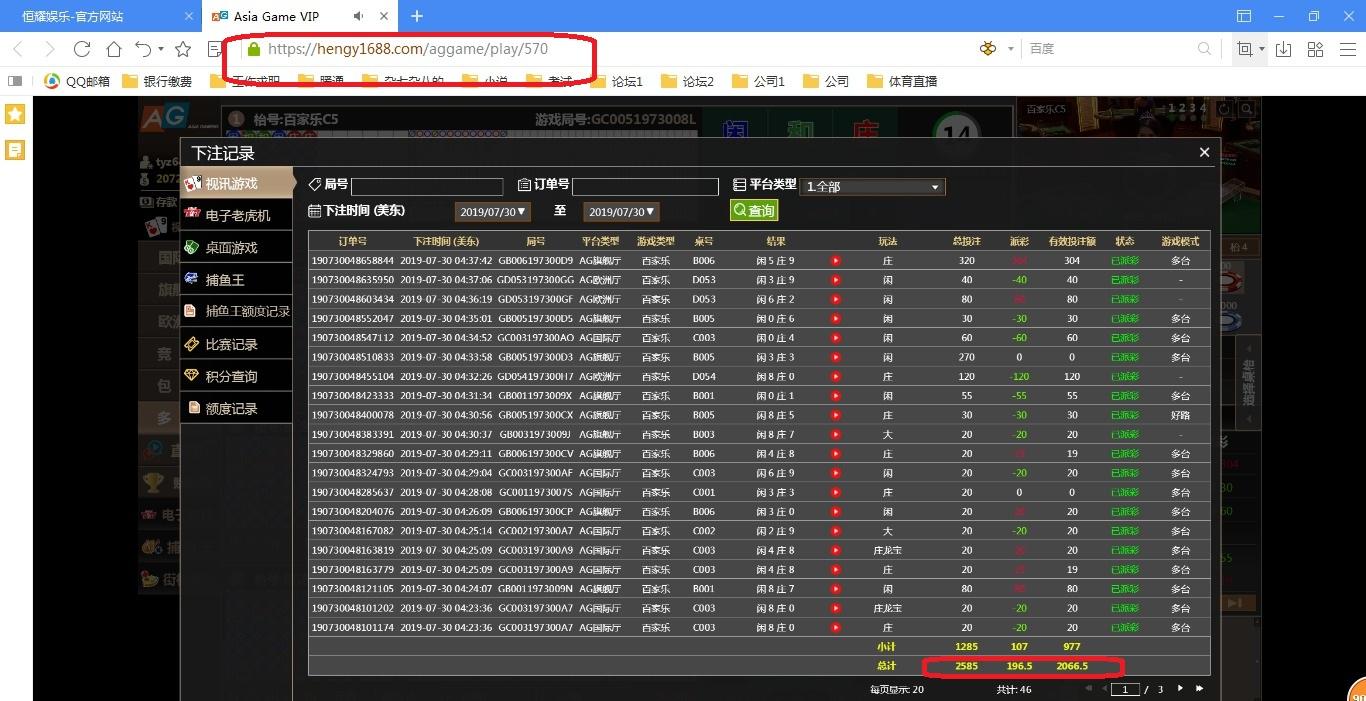Click the green 查询 button
Screen dimensions: 1366x701
pyautogui.click(x=754, y=211)
